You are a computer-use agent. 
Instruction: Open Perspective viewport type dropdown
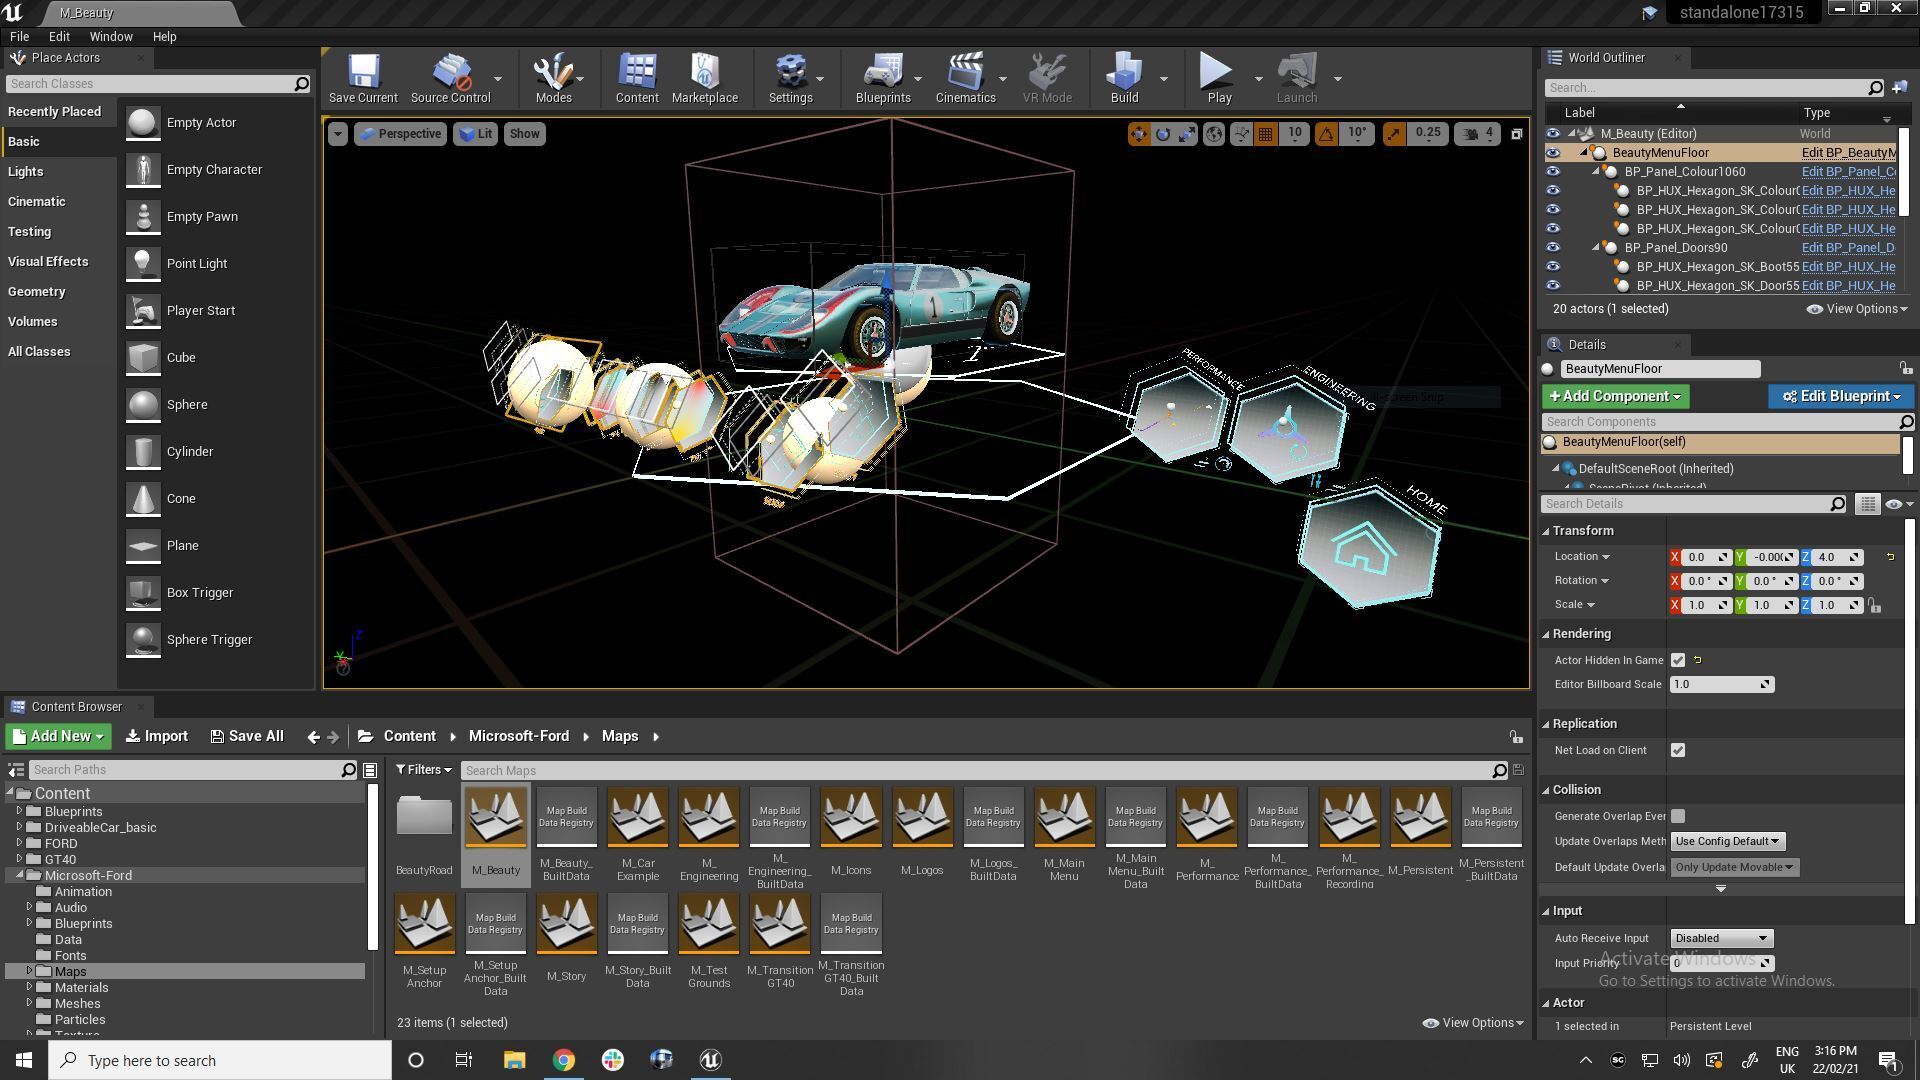(400, 134)
